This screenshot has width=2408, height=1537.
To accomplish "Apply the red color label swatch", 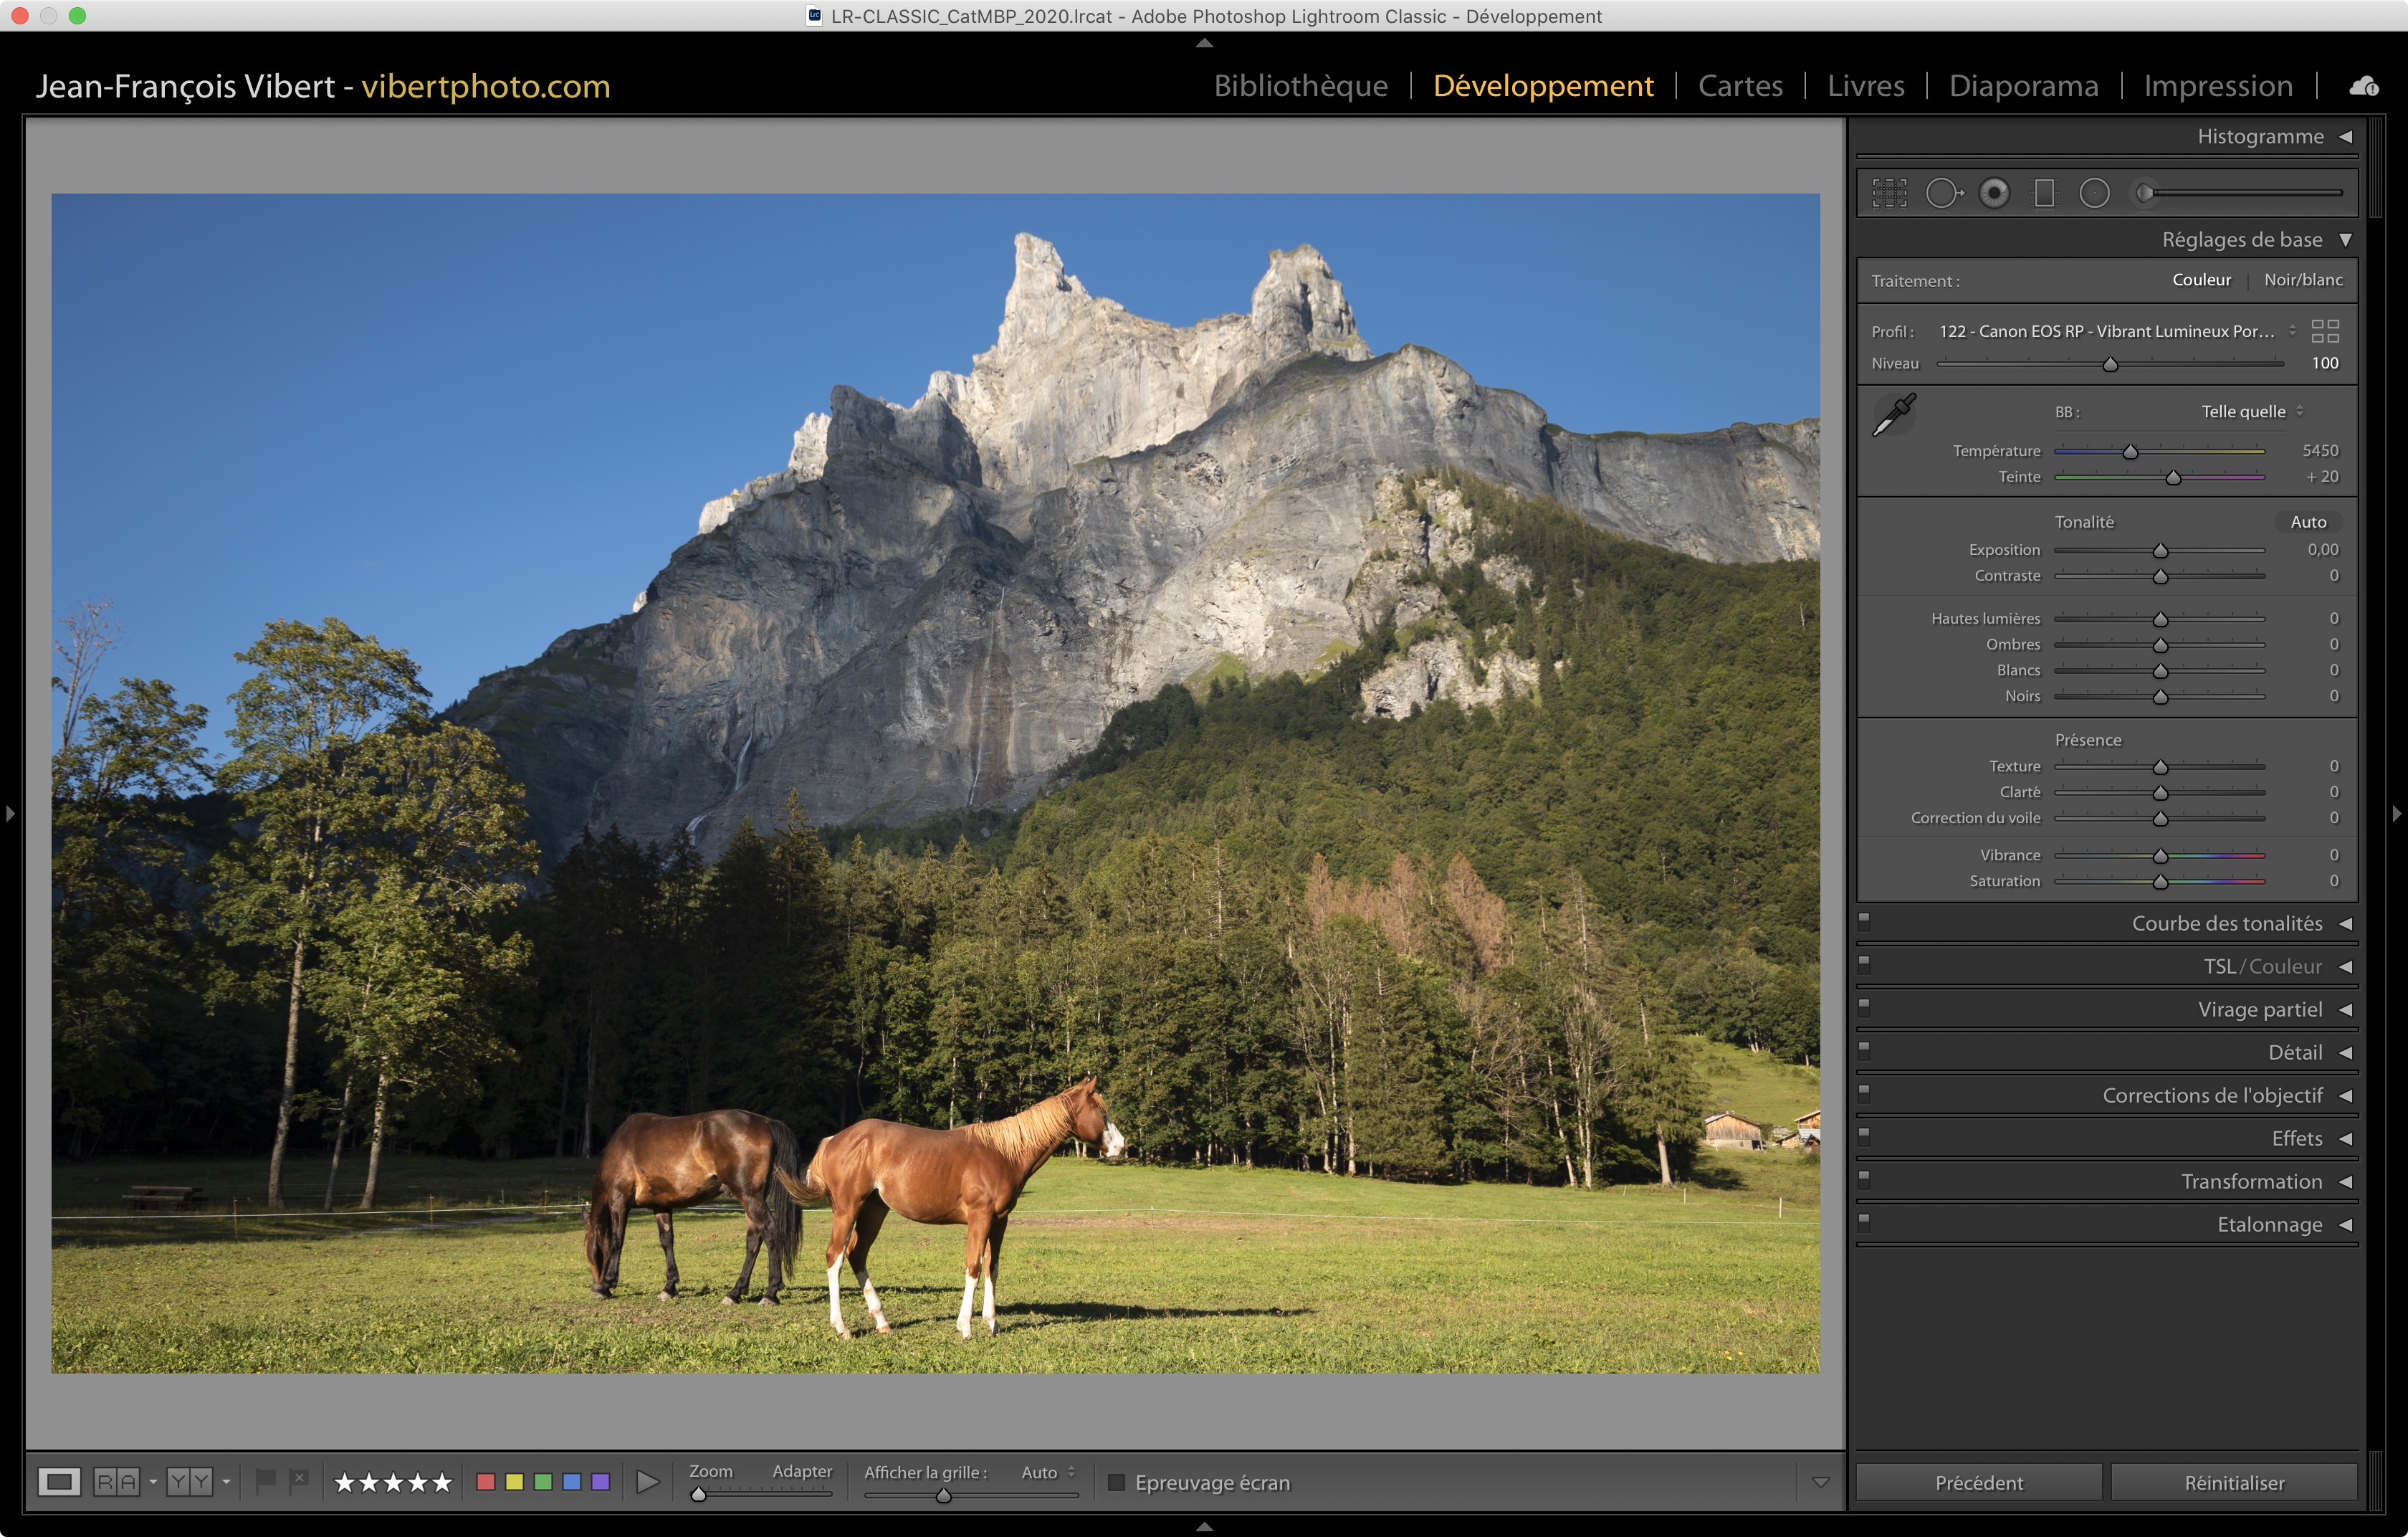I will coord(486,1482).
